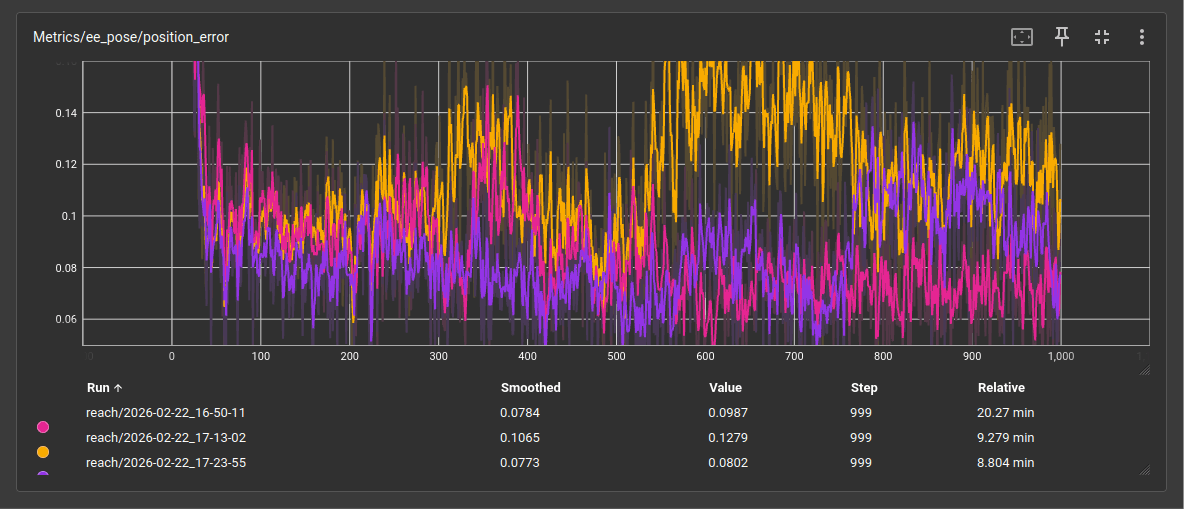This screenshot has height=509, width=1184.
Task: Select run reach/2026-02-22_16-50-11 in the table
Action: point(166,412)
